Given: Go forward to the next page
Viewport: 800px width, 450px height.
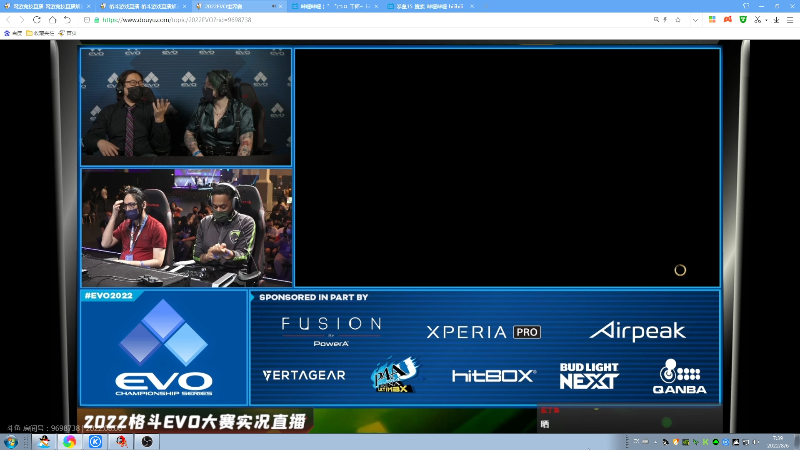Looking at the screenshot, I should [x=21, y=20].
